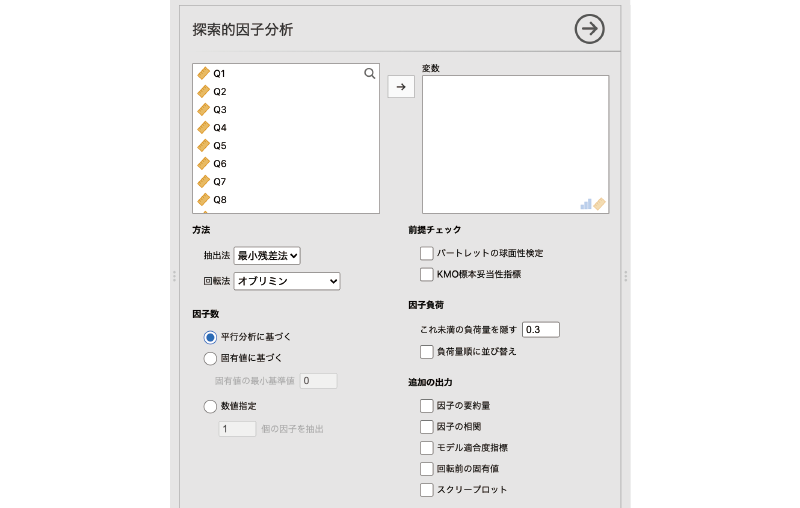Open the 抽出法 dropdown (最小残差法)
The width and height of the screenshot is (800, 508).
pos(267,256)
